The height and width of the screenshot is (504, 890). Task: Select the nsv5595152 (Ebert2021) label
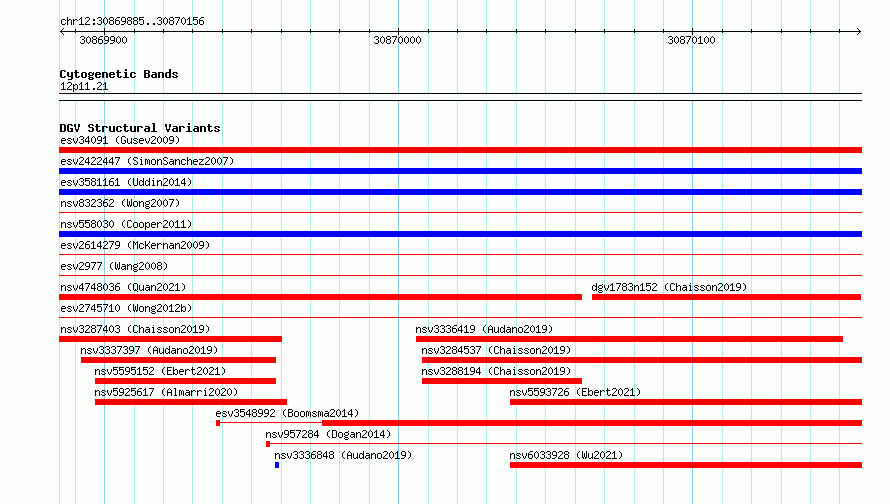point(160,371)
